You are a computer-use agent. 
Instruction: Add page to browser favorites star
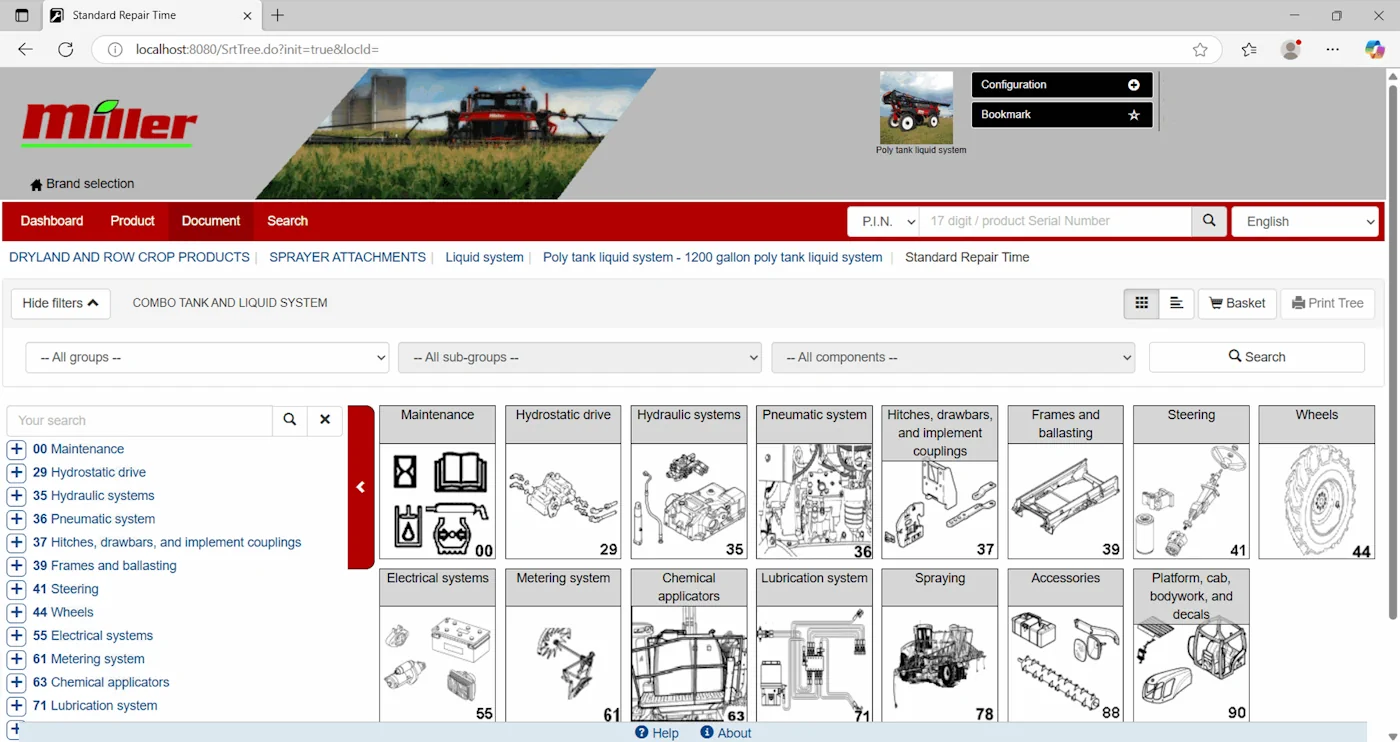pos(1200,50)
